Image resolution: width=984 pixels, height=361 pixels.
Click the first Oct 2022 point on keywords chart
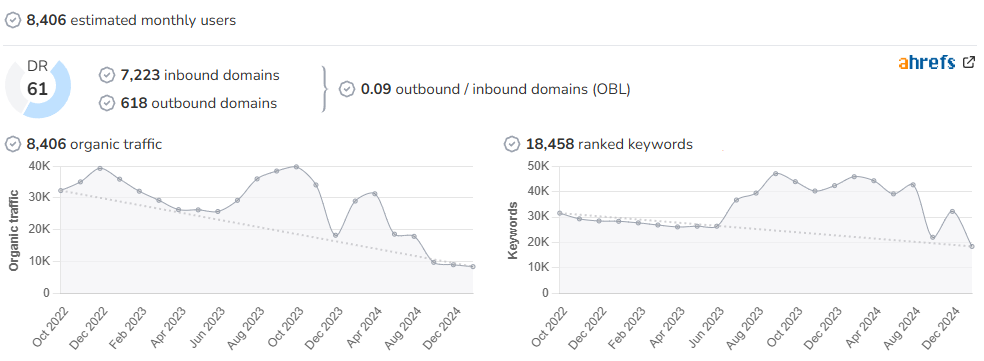(x=559, y=213)
